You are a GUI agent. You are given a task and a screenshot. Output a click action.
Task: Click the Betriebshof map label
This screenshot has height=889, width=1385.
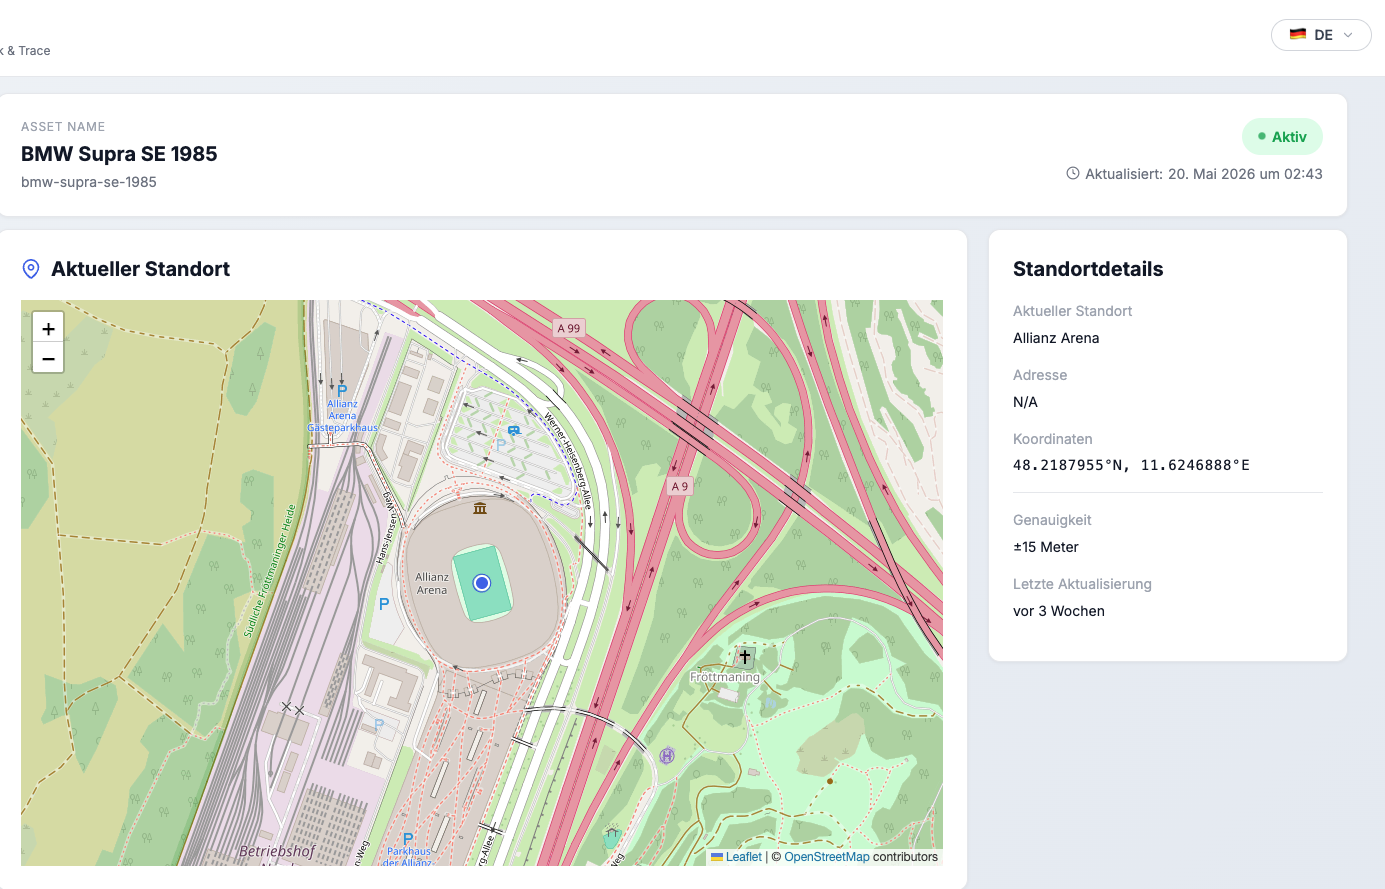(277, 851)
